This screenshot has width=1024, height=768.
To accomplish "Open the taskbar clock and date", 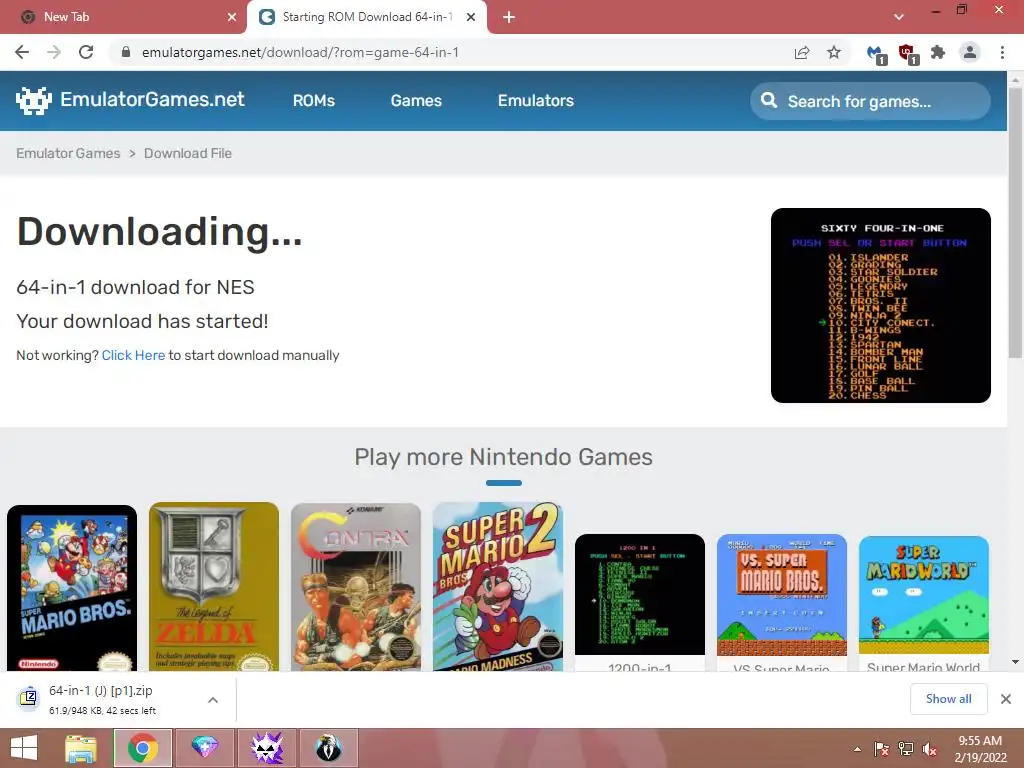I will click(980, 749).
